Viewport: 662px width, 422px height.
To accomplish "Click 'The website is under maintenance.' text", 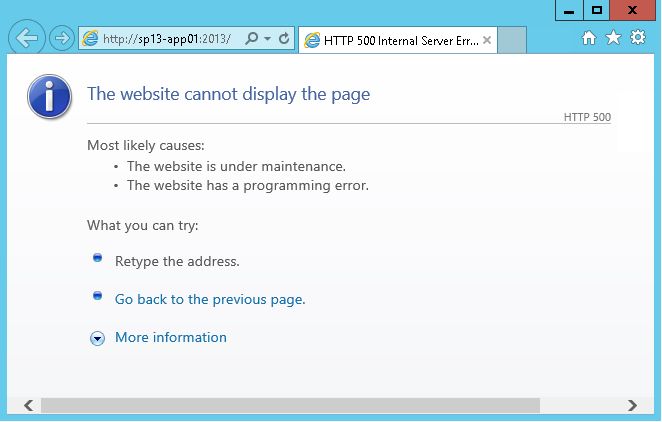I will click(236, 166).
